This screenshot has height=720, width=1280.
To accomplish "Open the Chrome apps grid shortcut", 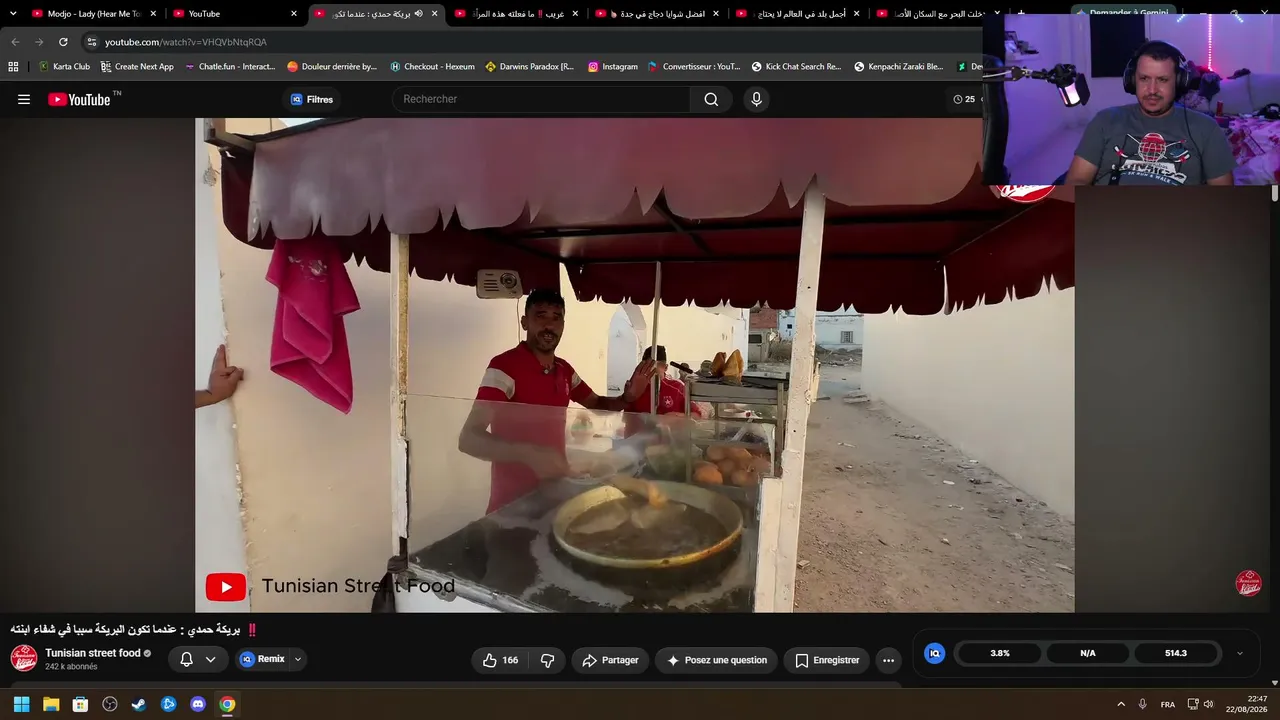I will [13, 67].
